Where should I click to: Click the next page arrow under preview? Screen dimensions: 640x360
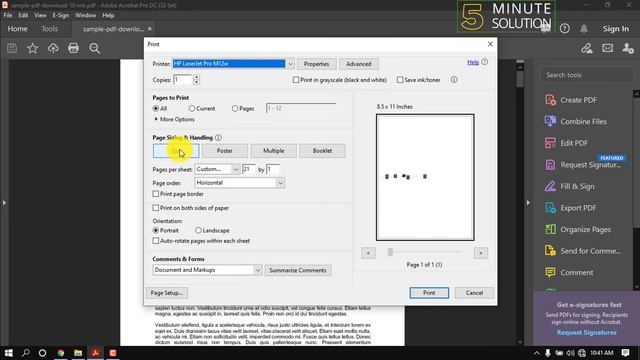[481, 253]
